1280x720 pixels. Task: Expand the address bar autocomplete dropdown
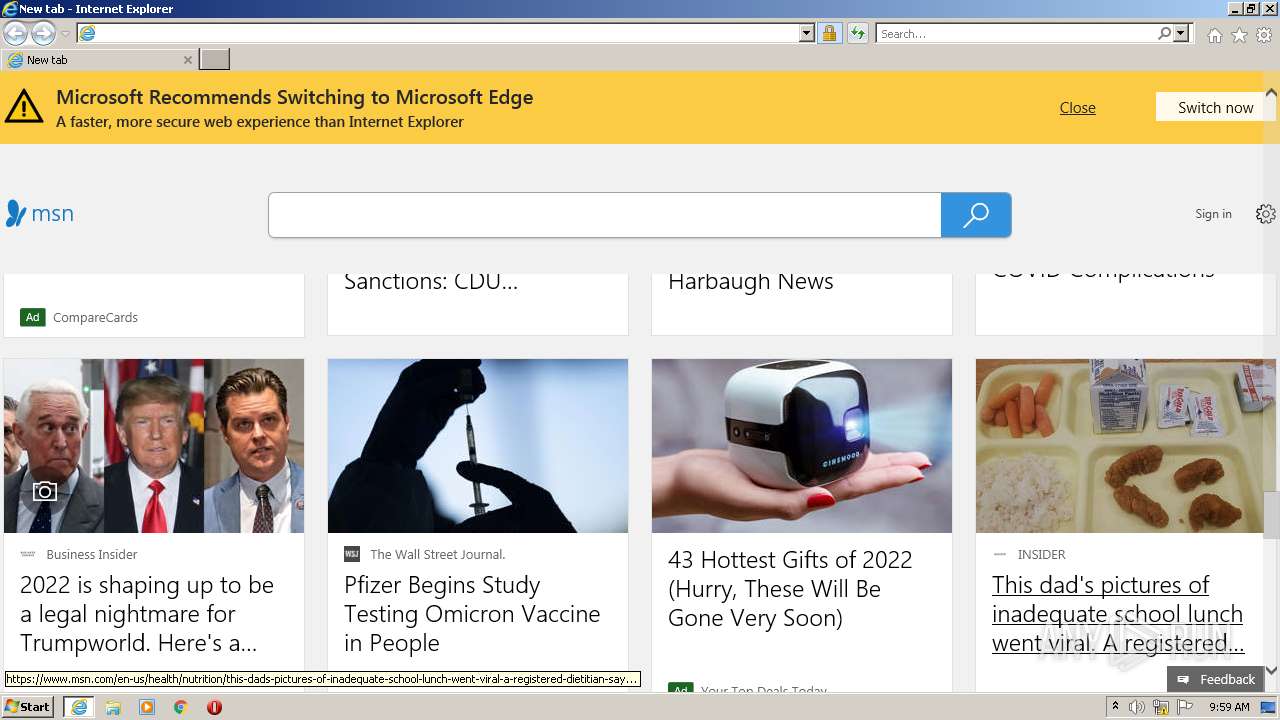[x=807, y=34]
